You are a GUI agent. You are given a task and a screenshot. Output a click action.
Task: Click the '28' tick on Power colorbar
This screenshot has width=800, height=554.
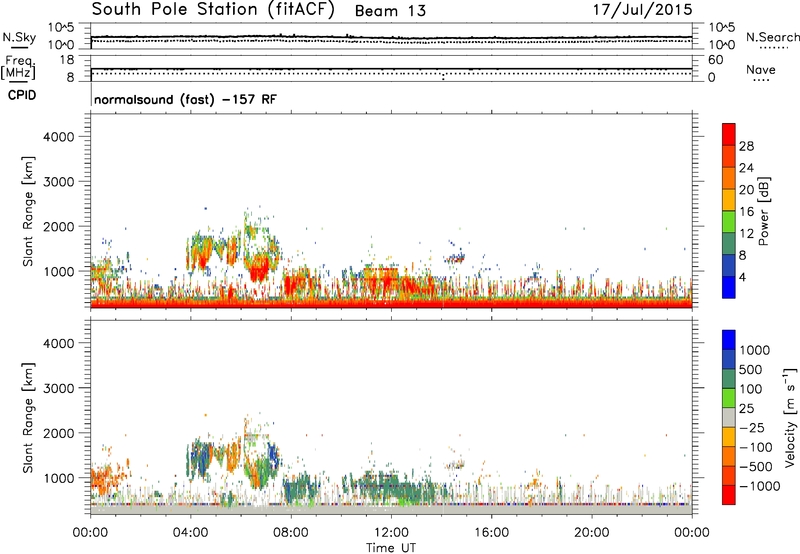[x=746, y=146]
